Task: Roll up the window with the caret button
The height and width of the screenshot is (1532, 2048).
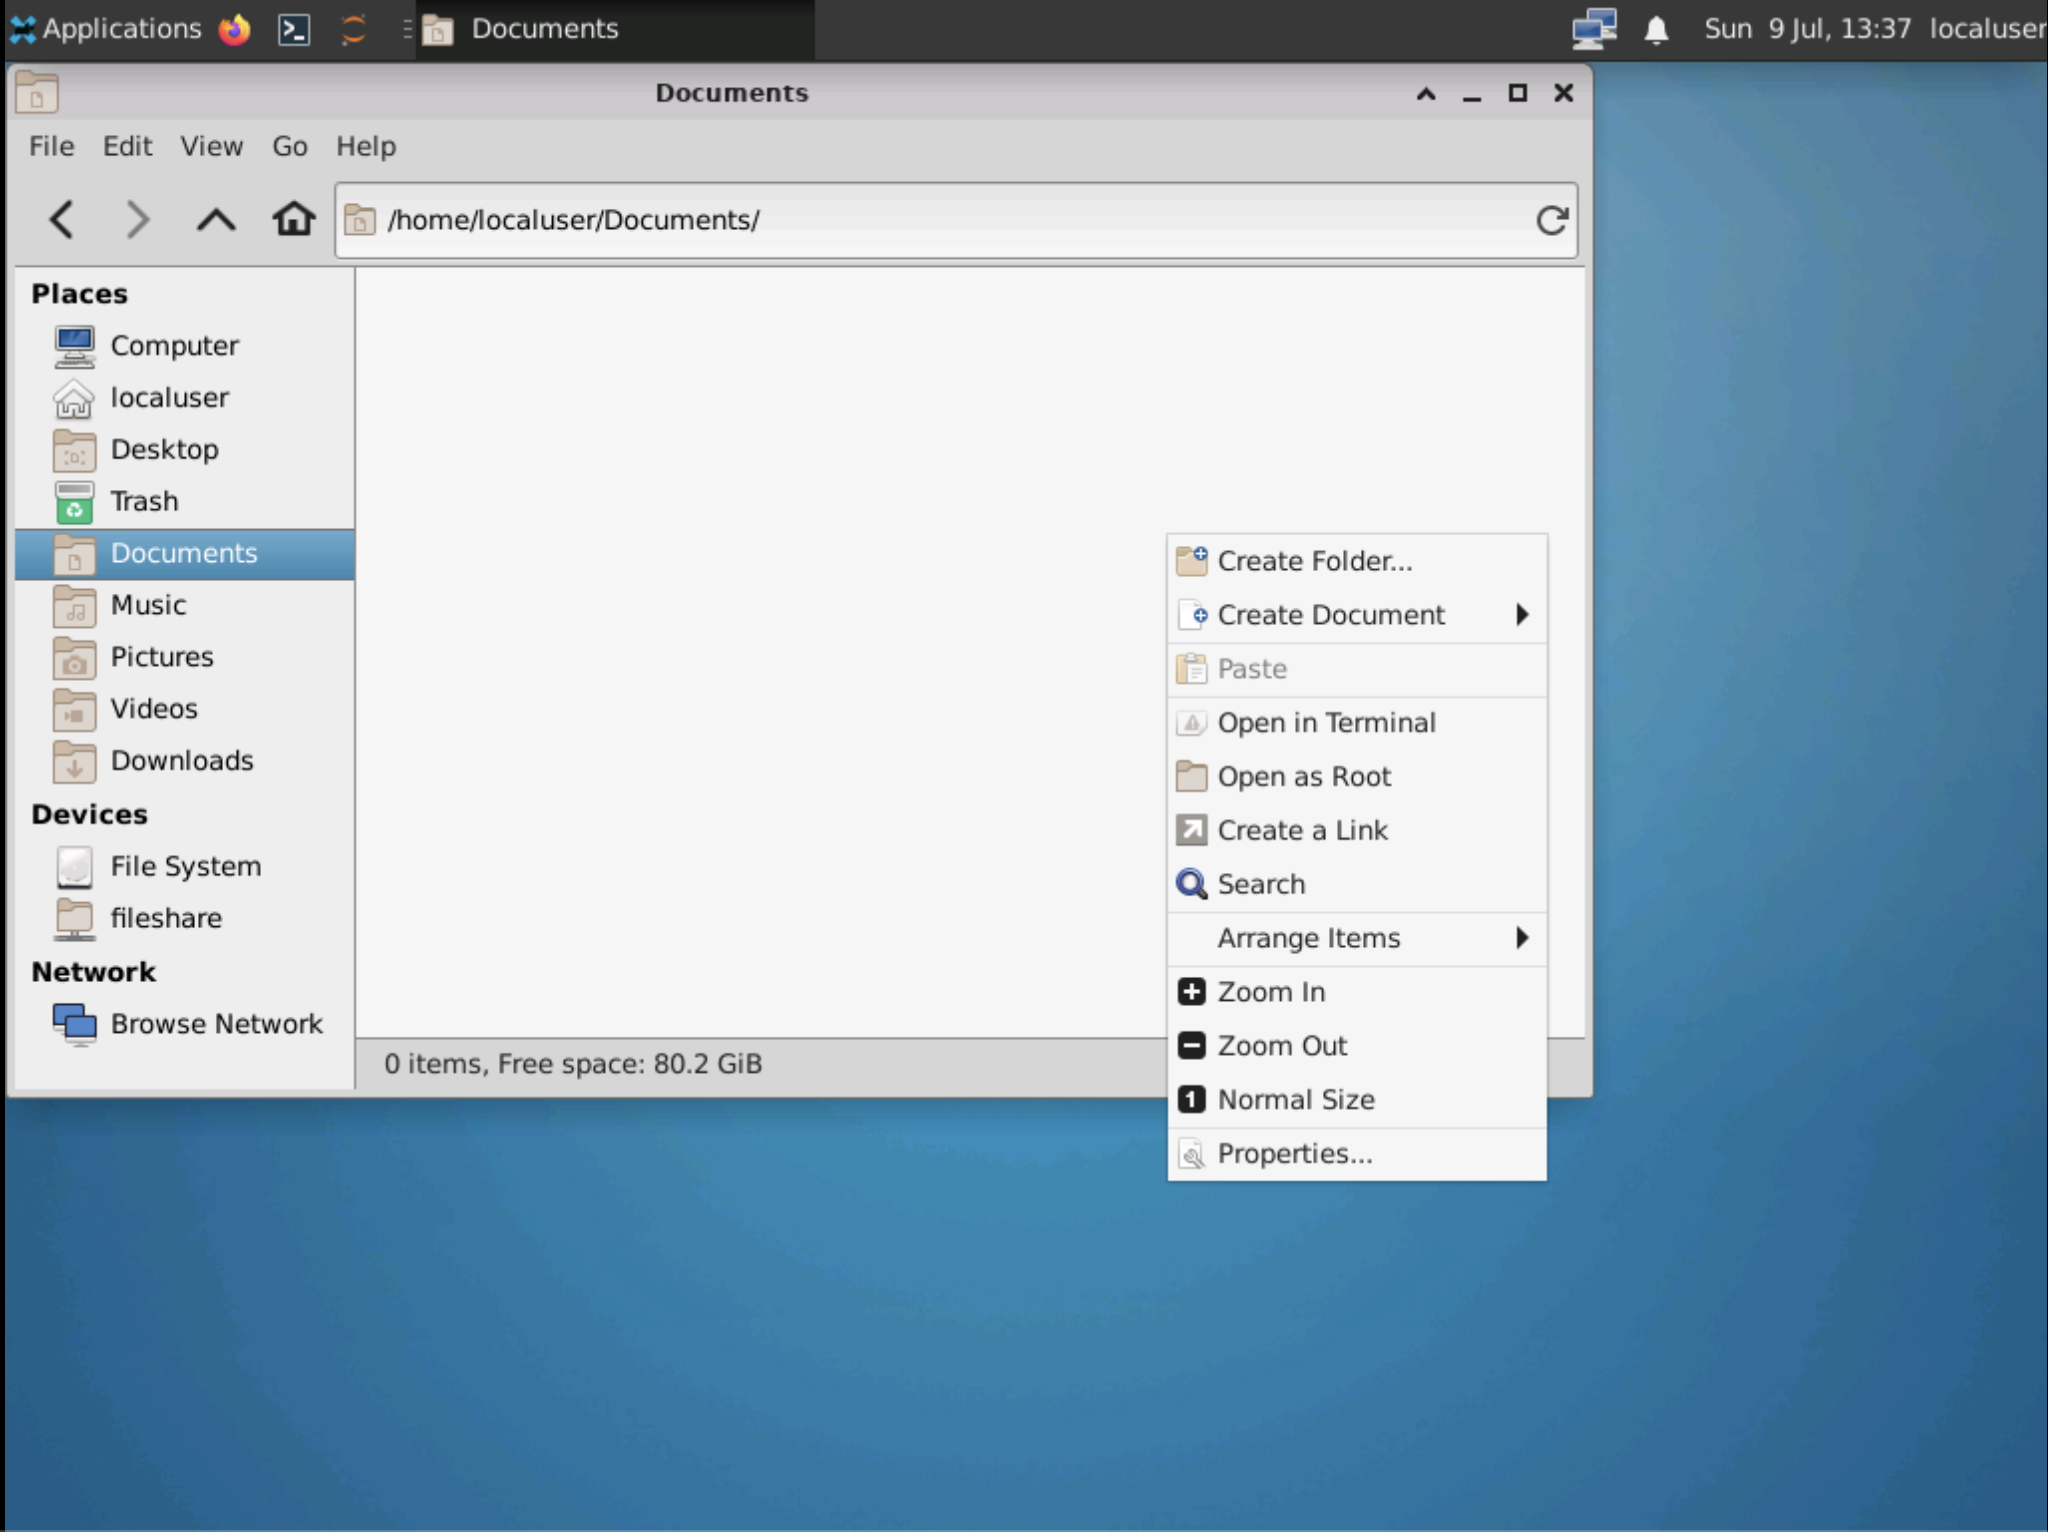Action: (x=1426, y=94)
